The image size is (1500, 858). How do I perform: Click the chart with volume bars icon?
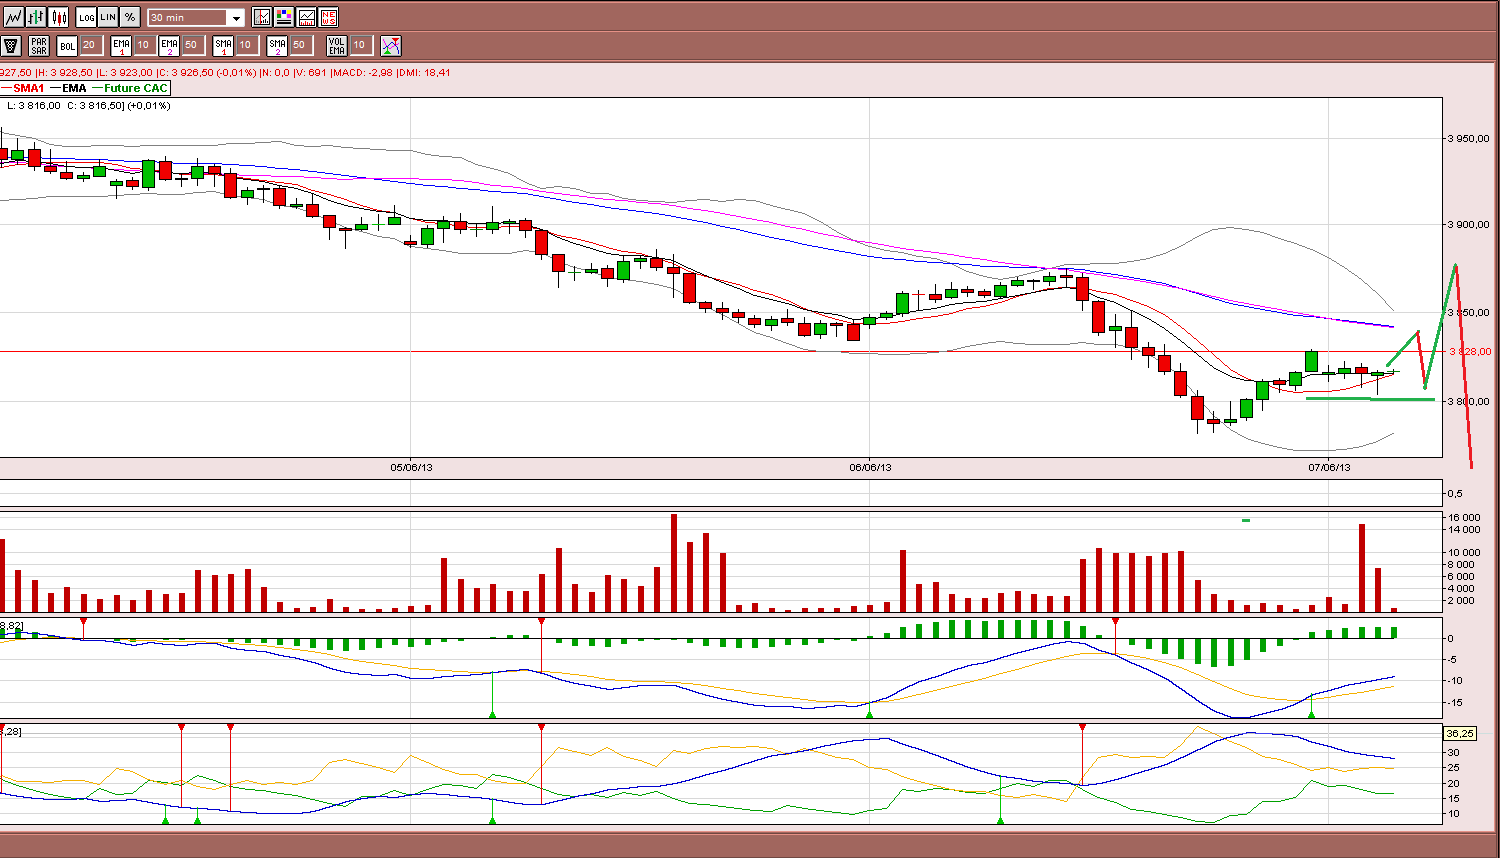pyautogui.click(x=306, y=17)
